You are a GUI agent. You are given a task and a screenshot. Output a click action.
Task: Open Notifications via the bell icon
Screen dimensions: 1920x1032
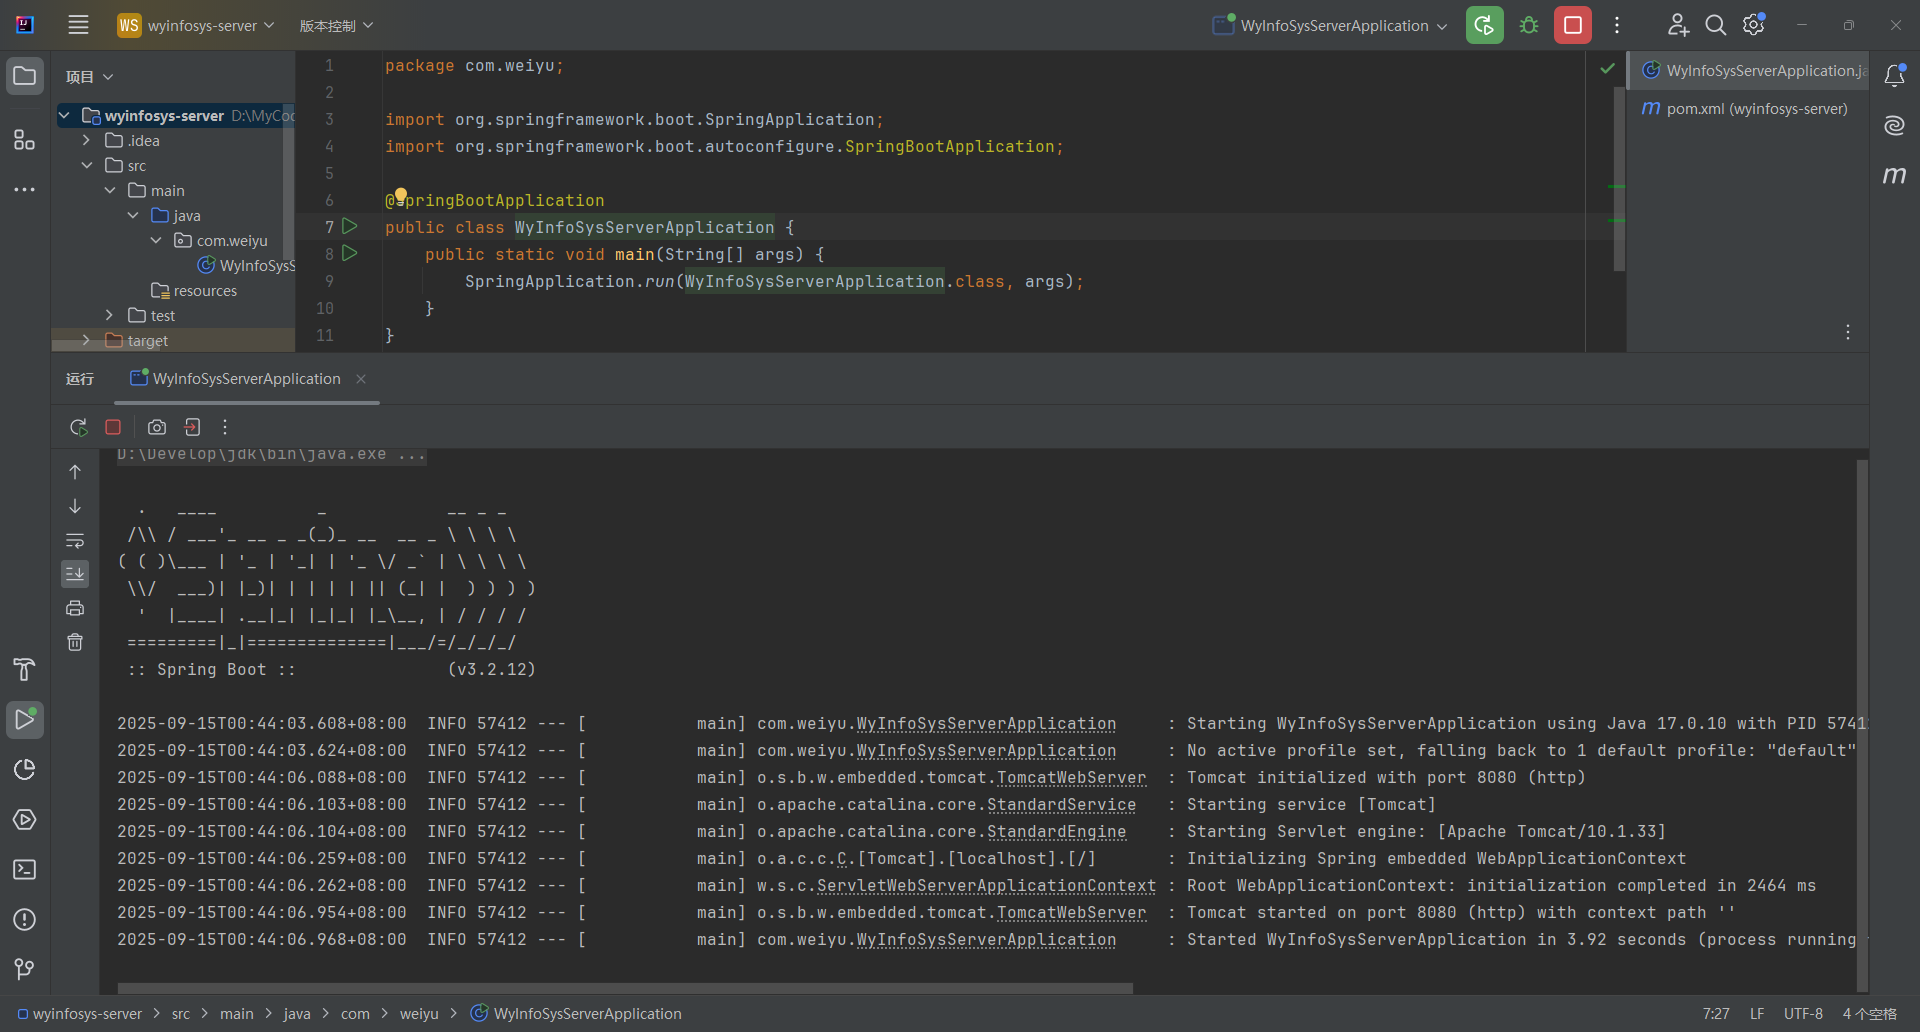pyautogui.click(x=1895, y=75)
